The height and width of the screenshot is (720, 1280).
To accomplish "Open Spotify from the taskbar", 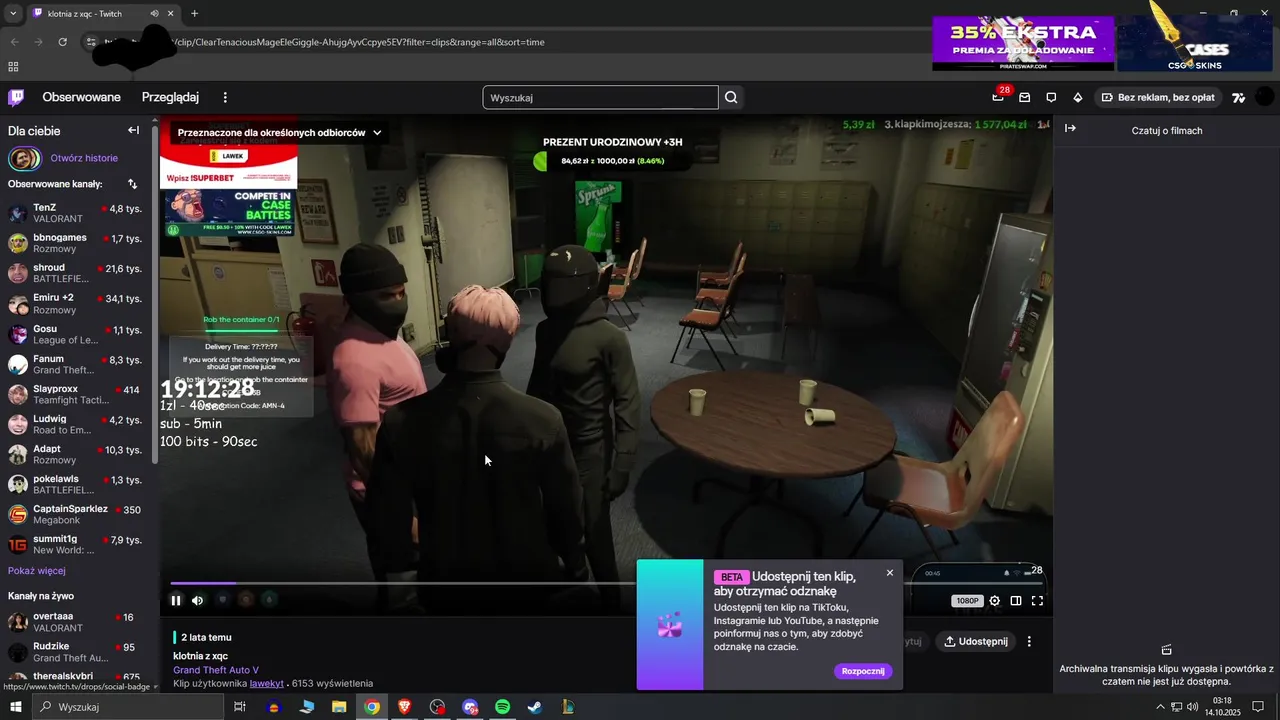I will point(503,707).
